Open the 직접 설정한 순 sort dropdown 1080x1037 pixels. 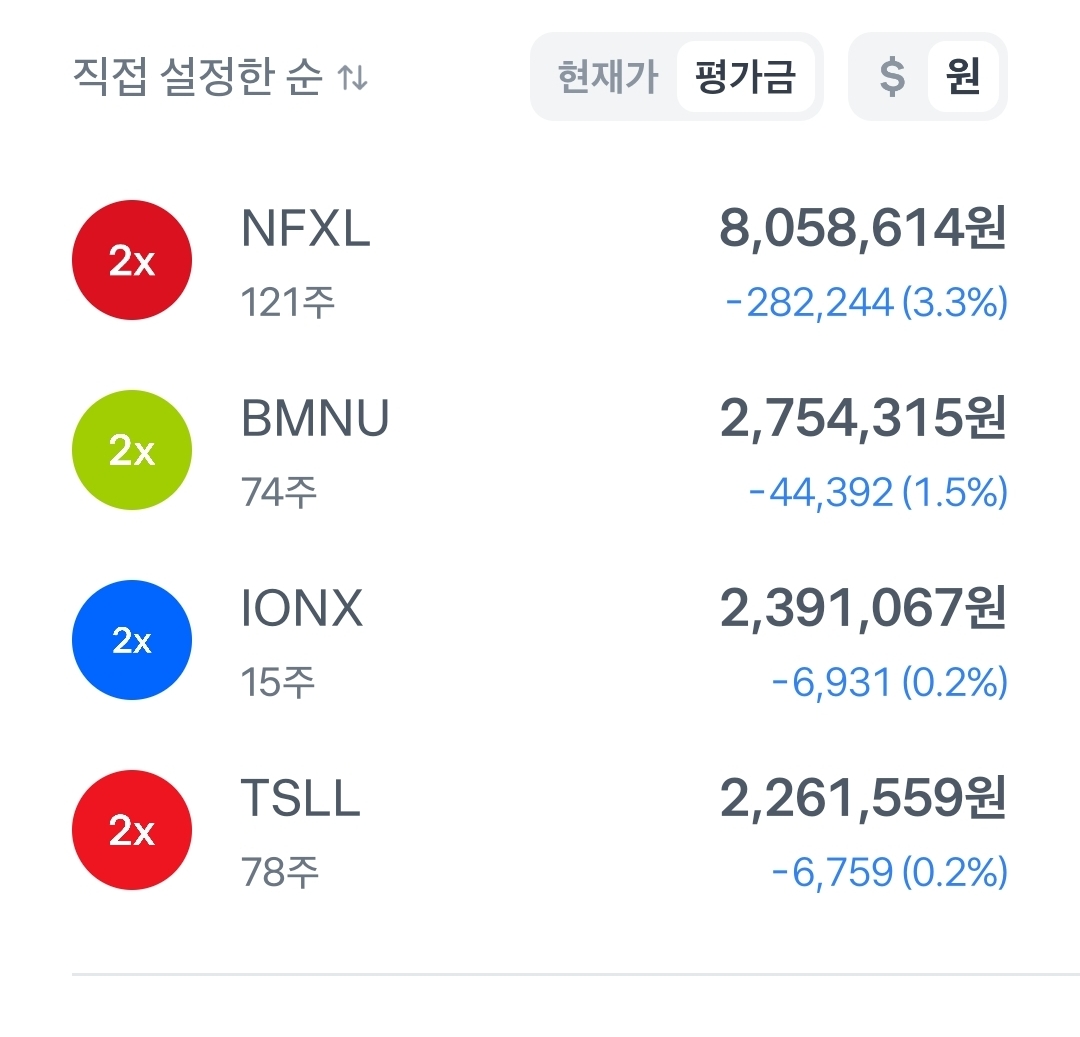coord(198,77)
